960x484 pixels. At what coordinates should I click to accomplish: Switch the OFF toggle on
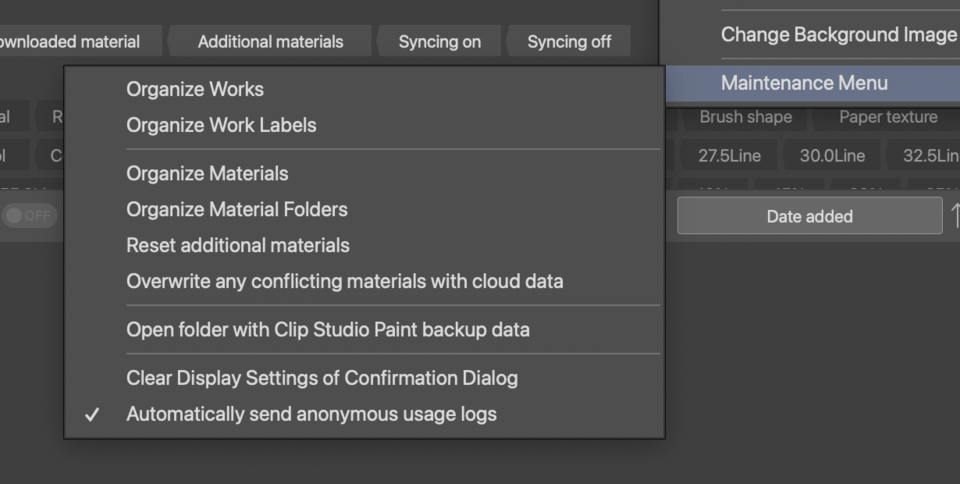pos(29,215)
